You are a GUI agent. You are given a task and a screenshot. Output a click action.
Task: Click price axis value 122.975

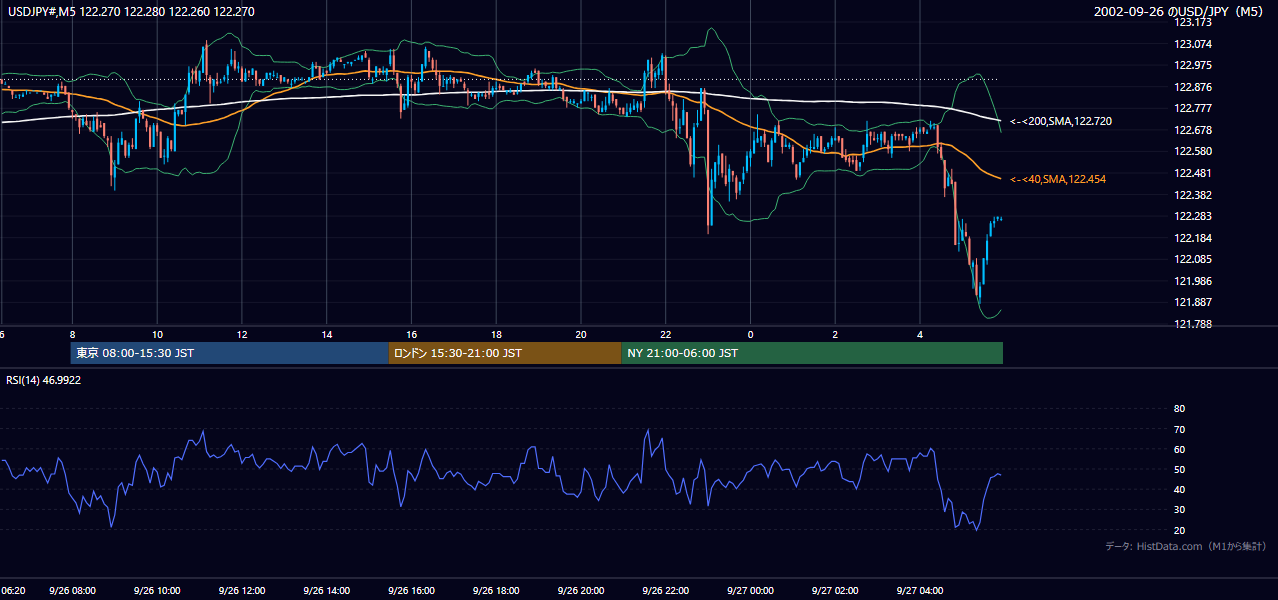click(1193, 65)
